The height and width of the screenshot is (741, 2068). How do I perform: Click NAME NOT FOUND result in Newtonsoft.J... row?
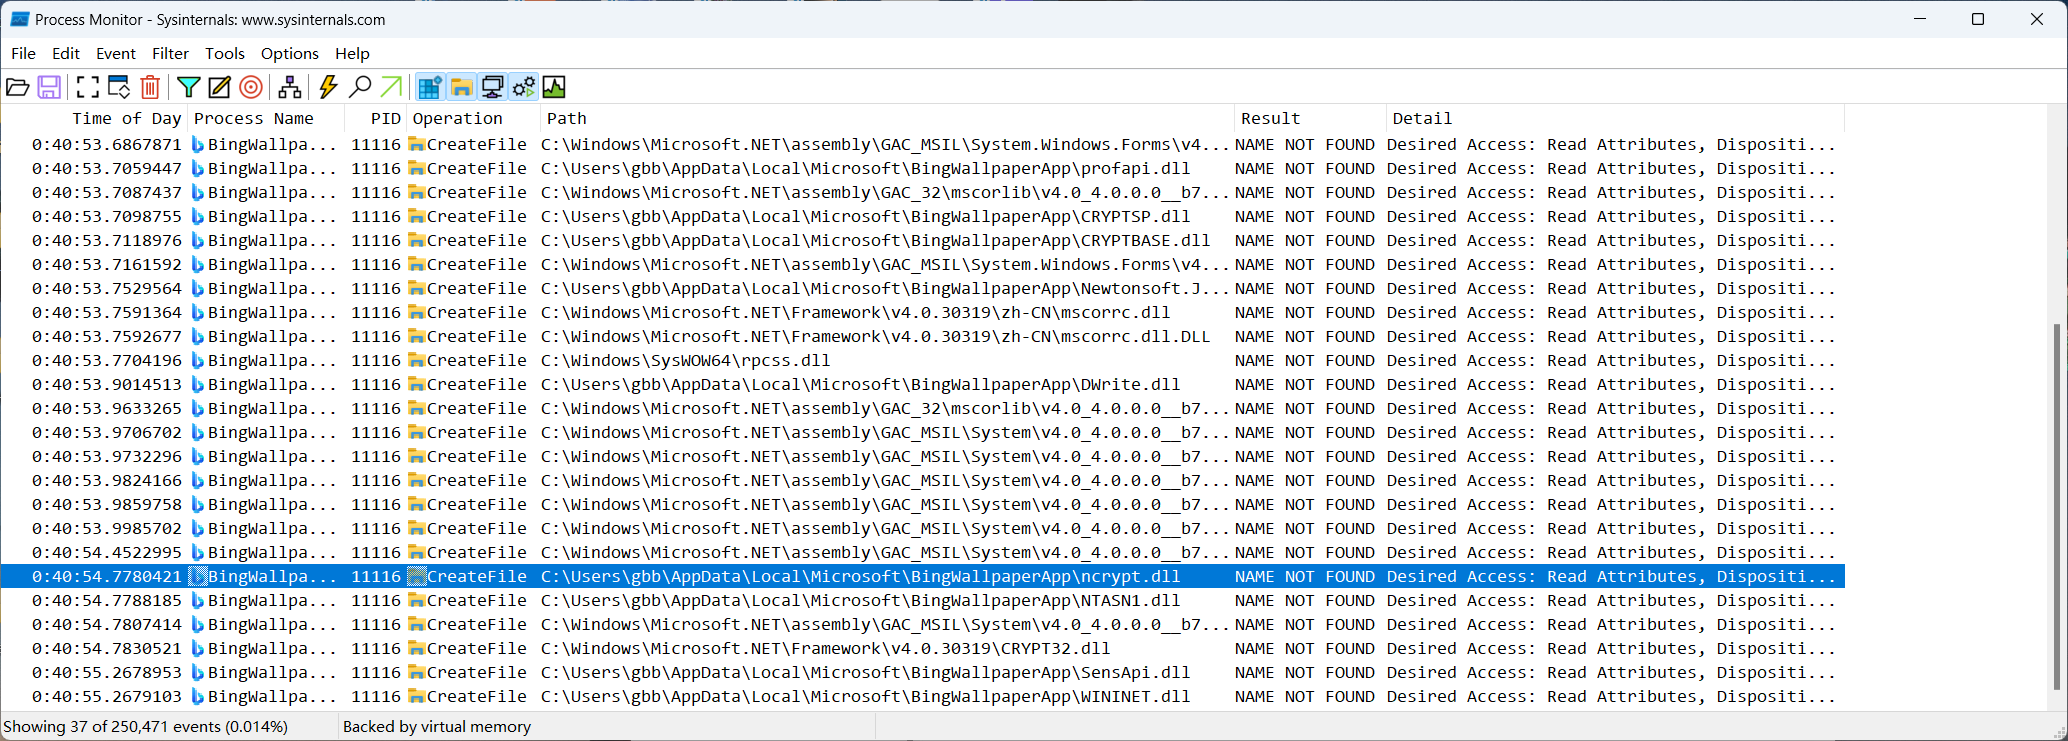1305,288
